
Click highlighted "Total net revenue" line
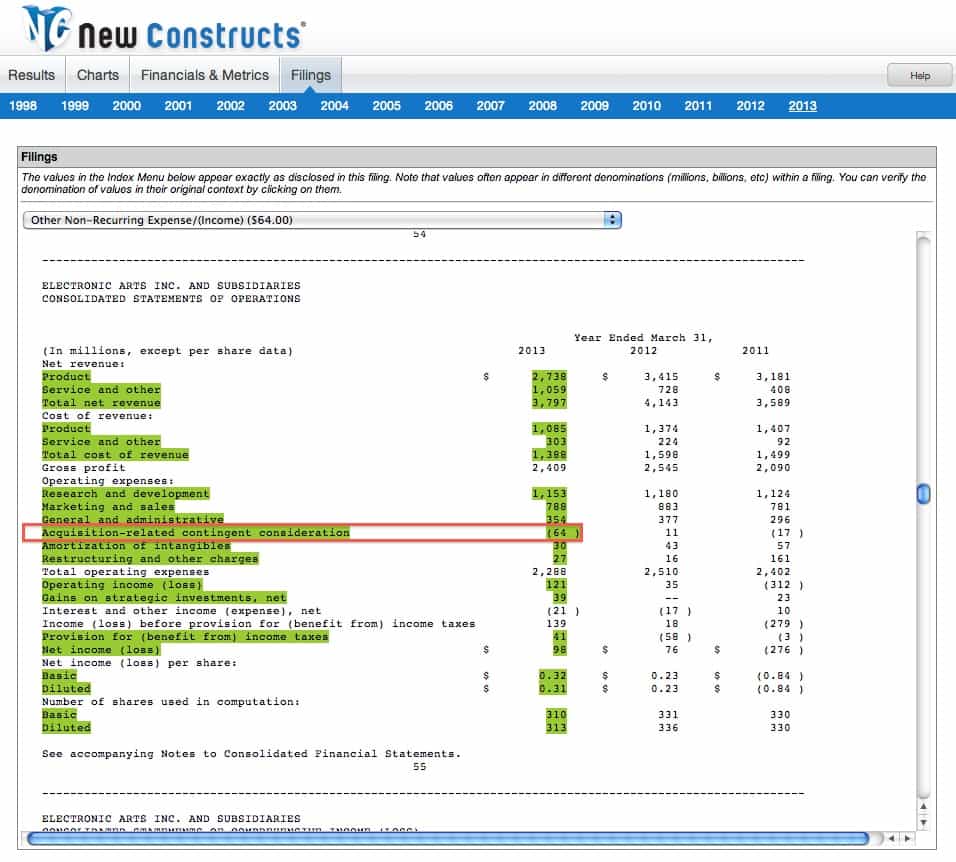101,403
